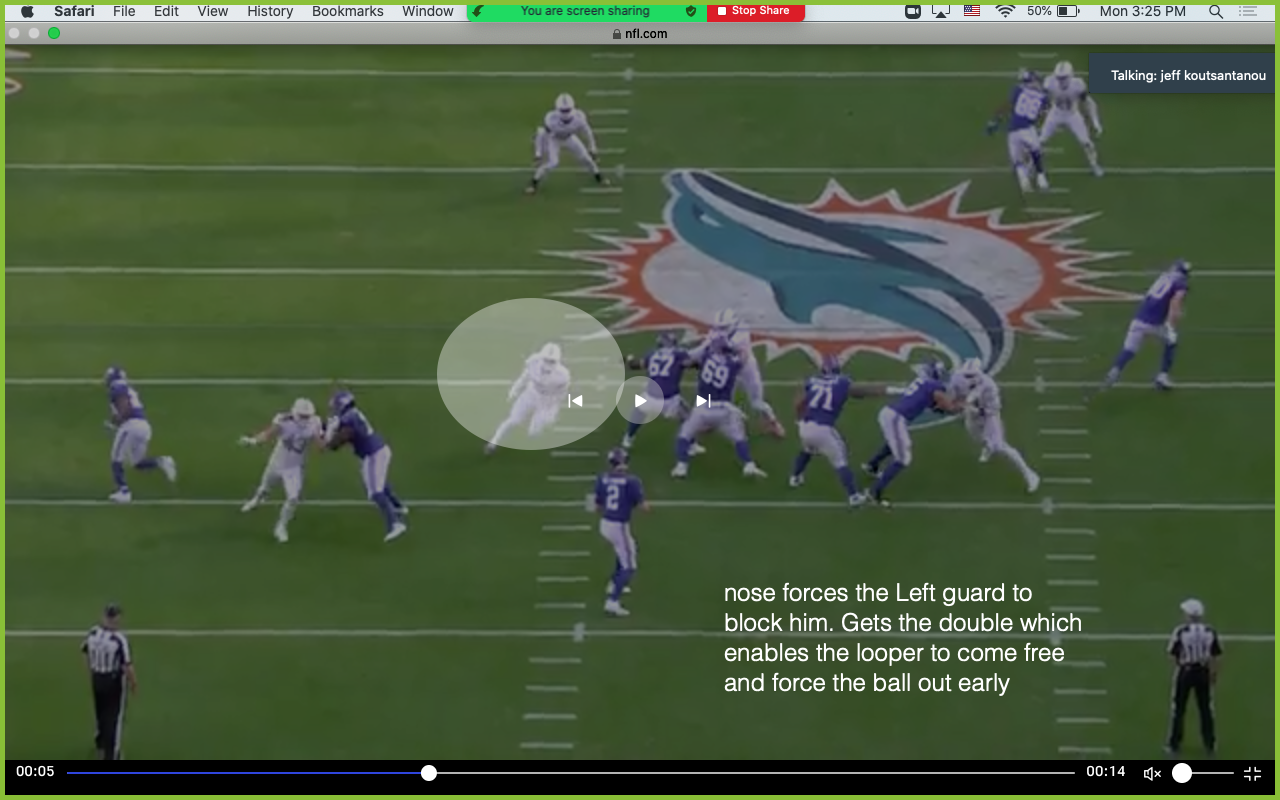Click the 'Talking: jeff koutsantanou' banner
Screen dimensions: 1280x800
[x=1183, y=75]
